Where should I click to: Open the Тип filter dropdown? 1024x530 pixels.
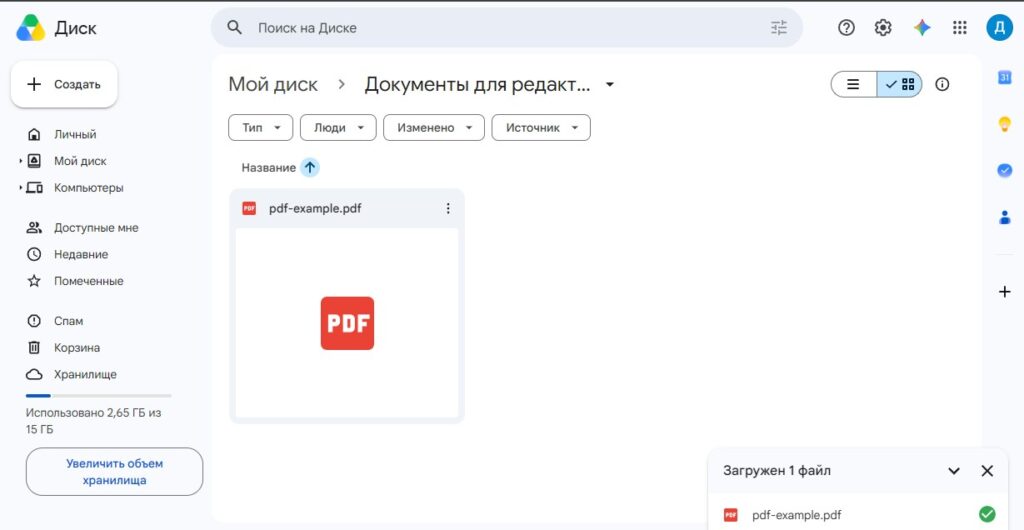tap(261, 128)
